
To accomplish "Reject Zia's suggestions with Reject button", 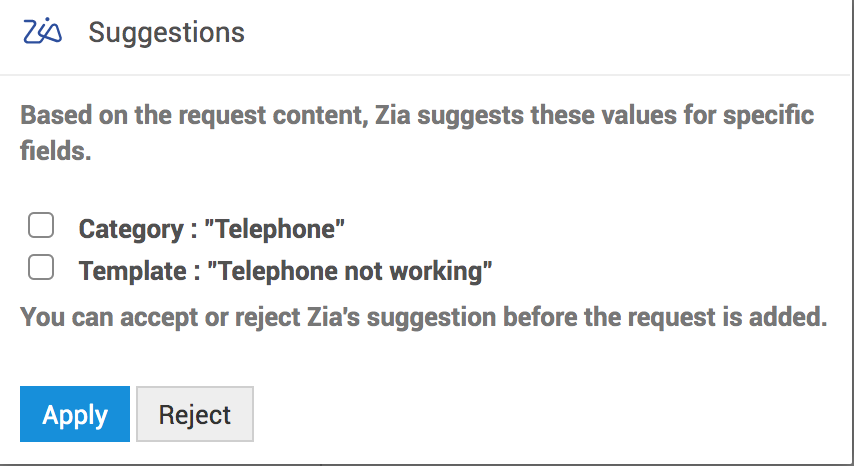I will (195, 414).
